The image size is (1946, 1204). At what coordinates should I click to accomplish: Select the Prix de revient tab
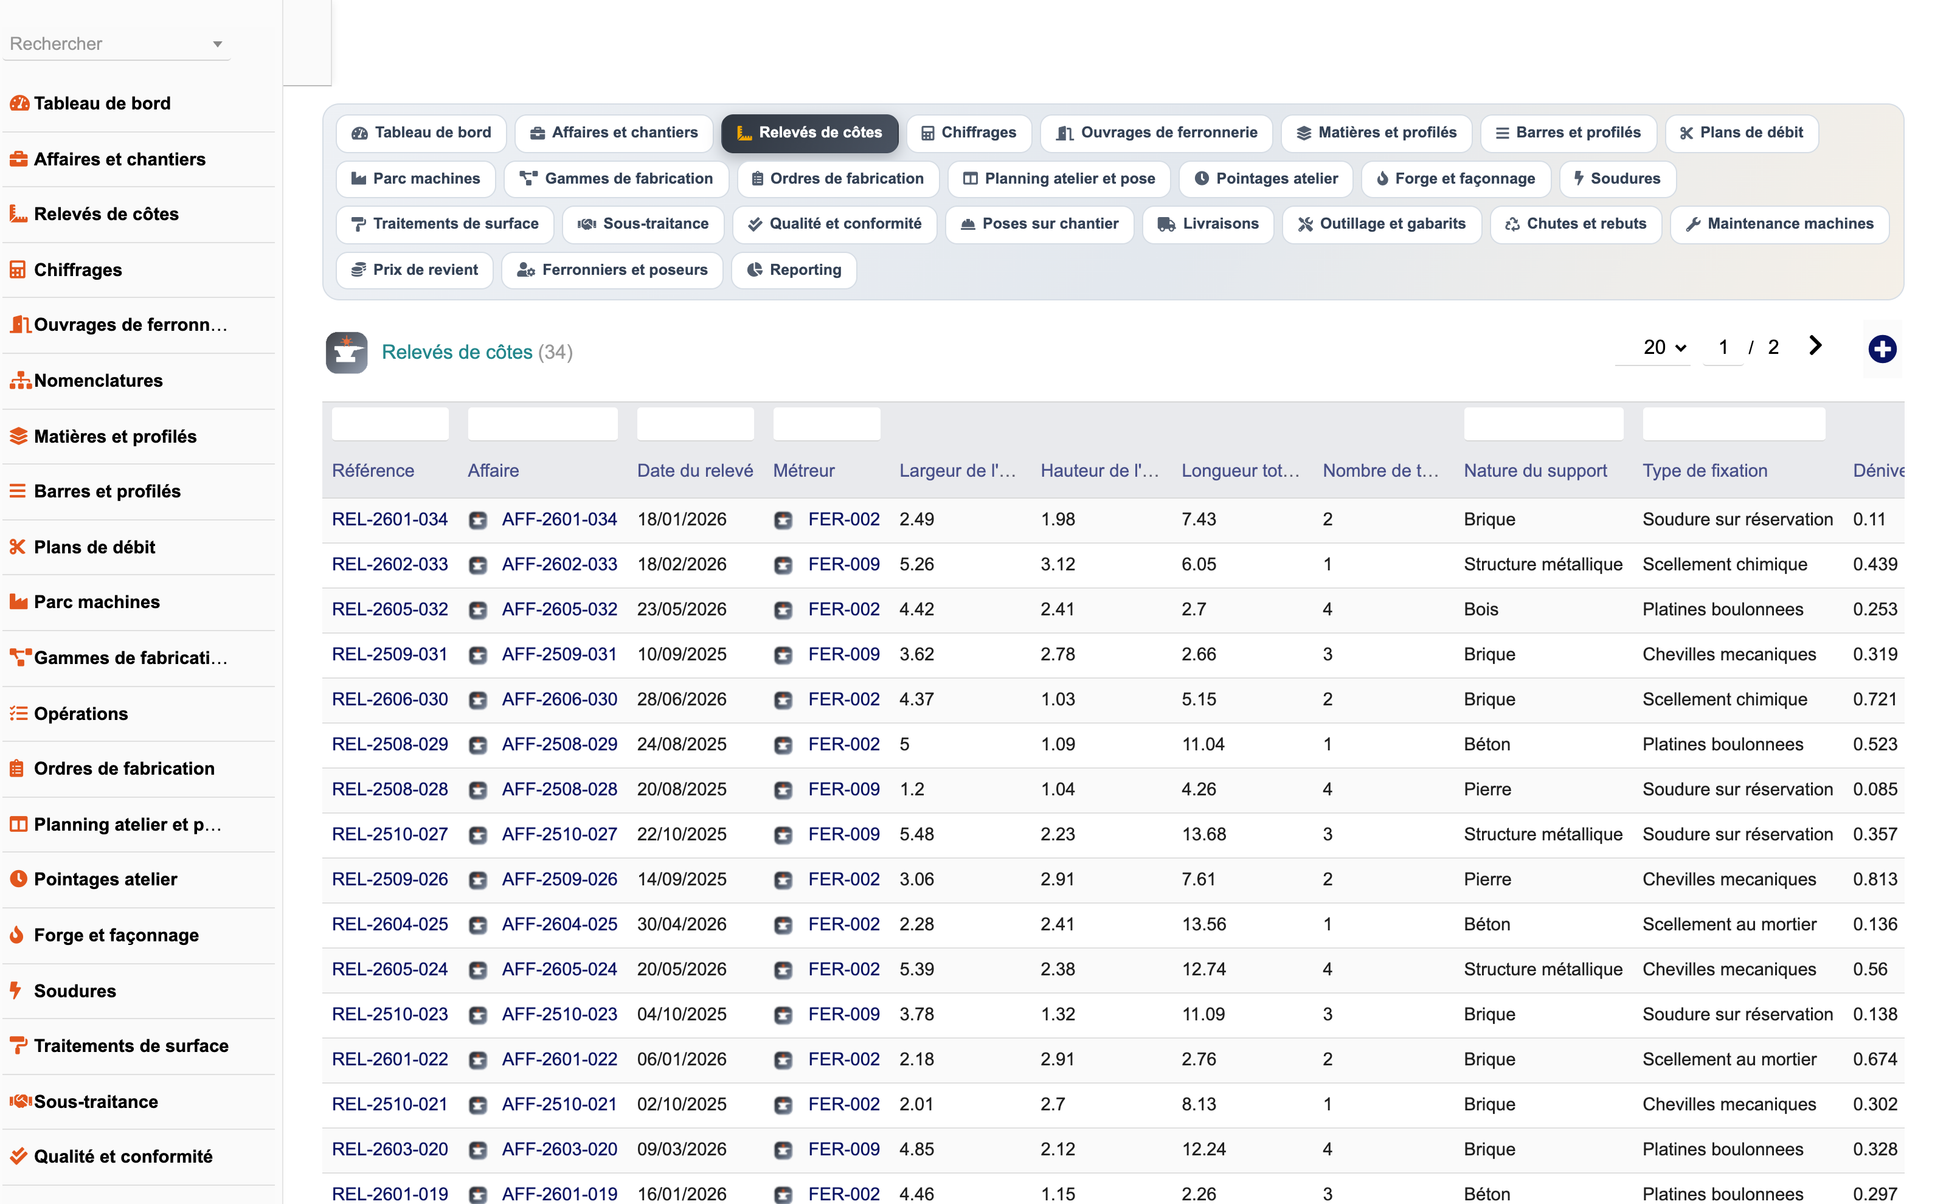pyautogui.click(x=414, y=270)
